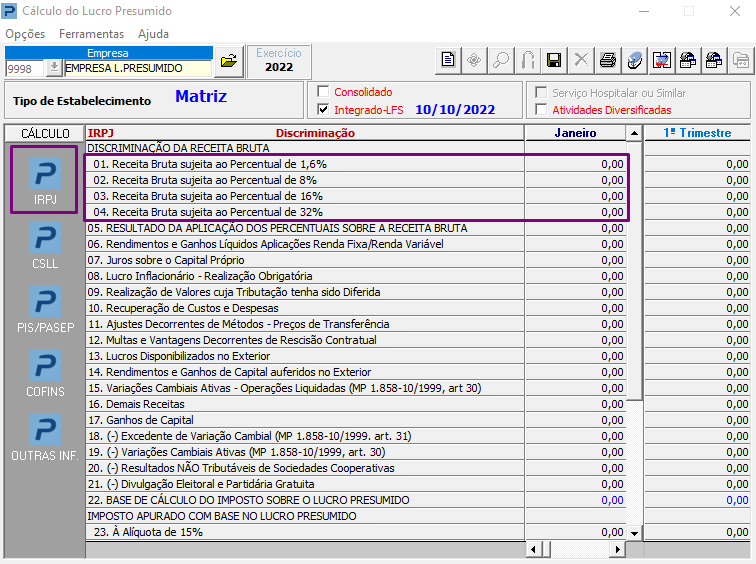Screen dimensions: 756x564
Task: Click 1º Trimestre value for Demais Receitas
Action: pos(697,404)
